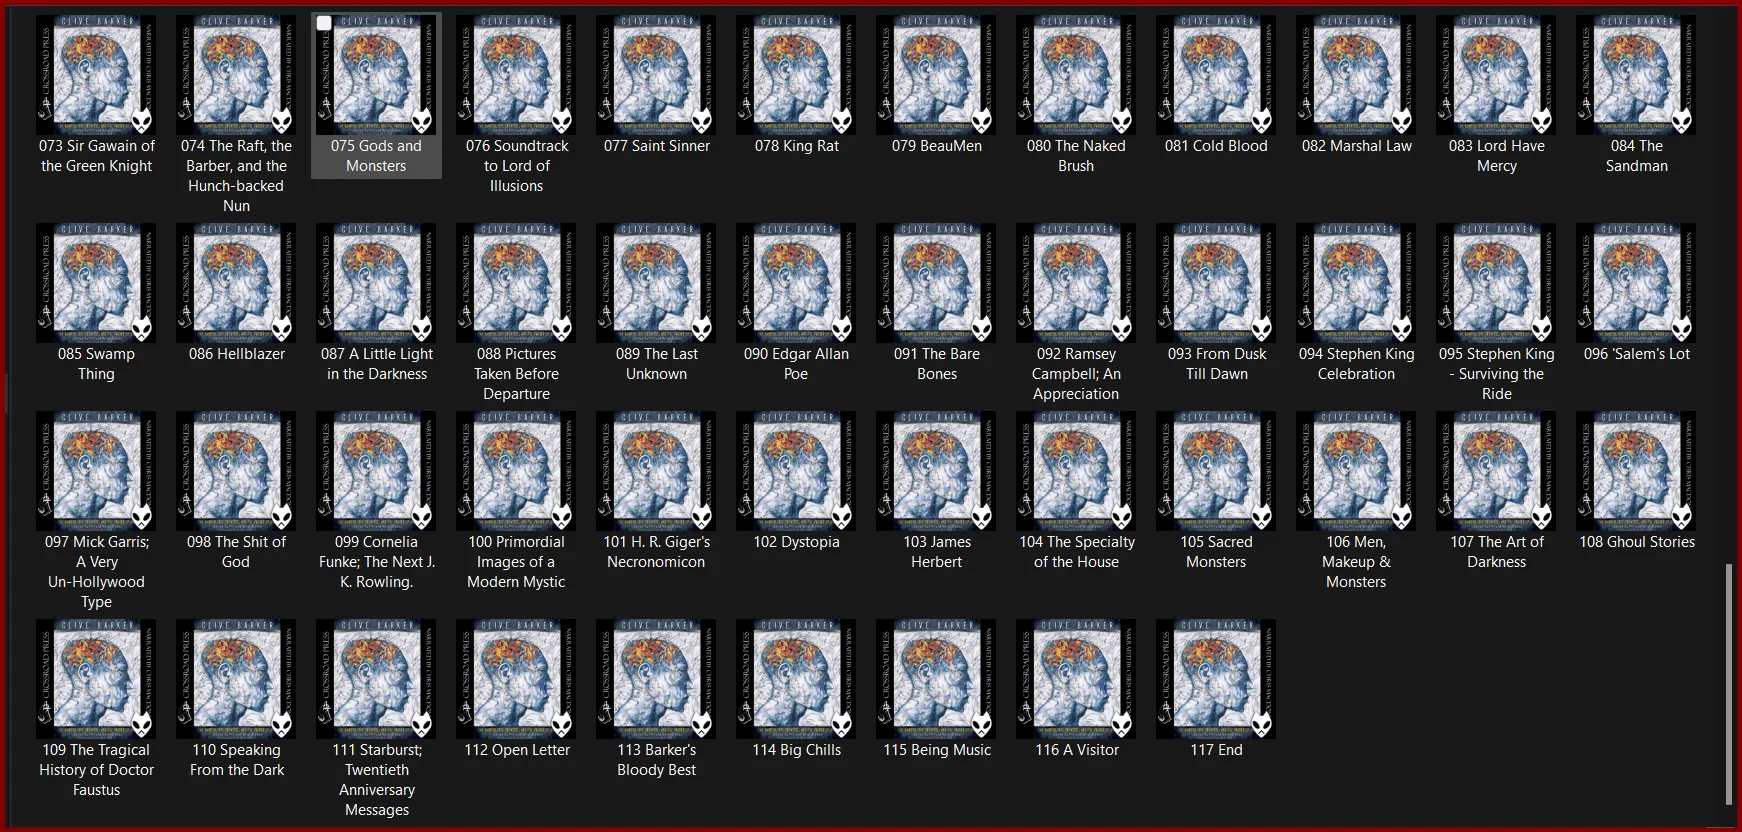Screen dimensions: 1742x832
Task: Choose the 106 Men, Makeup & Monsters thumbnail
Action: tap(1356, 471)
